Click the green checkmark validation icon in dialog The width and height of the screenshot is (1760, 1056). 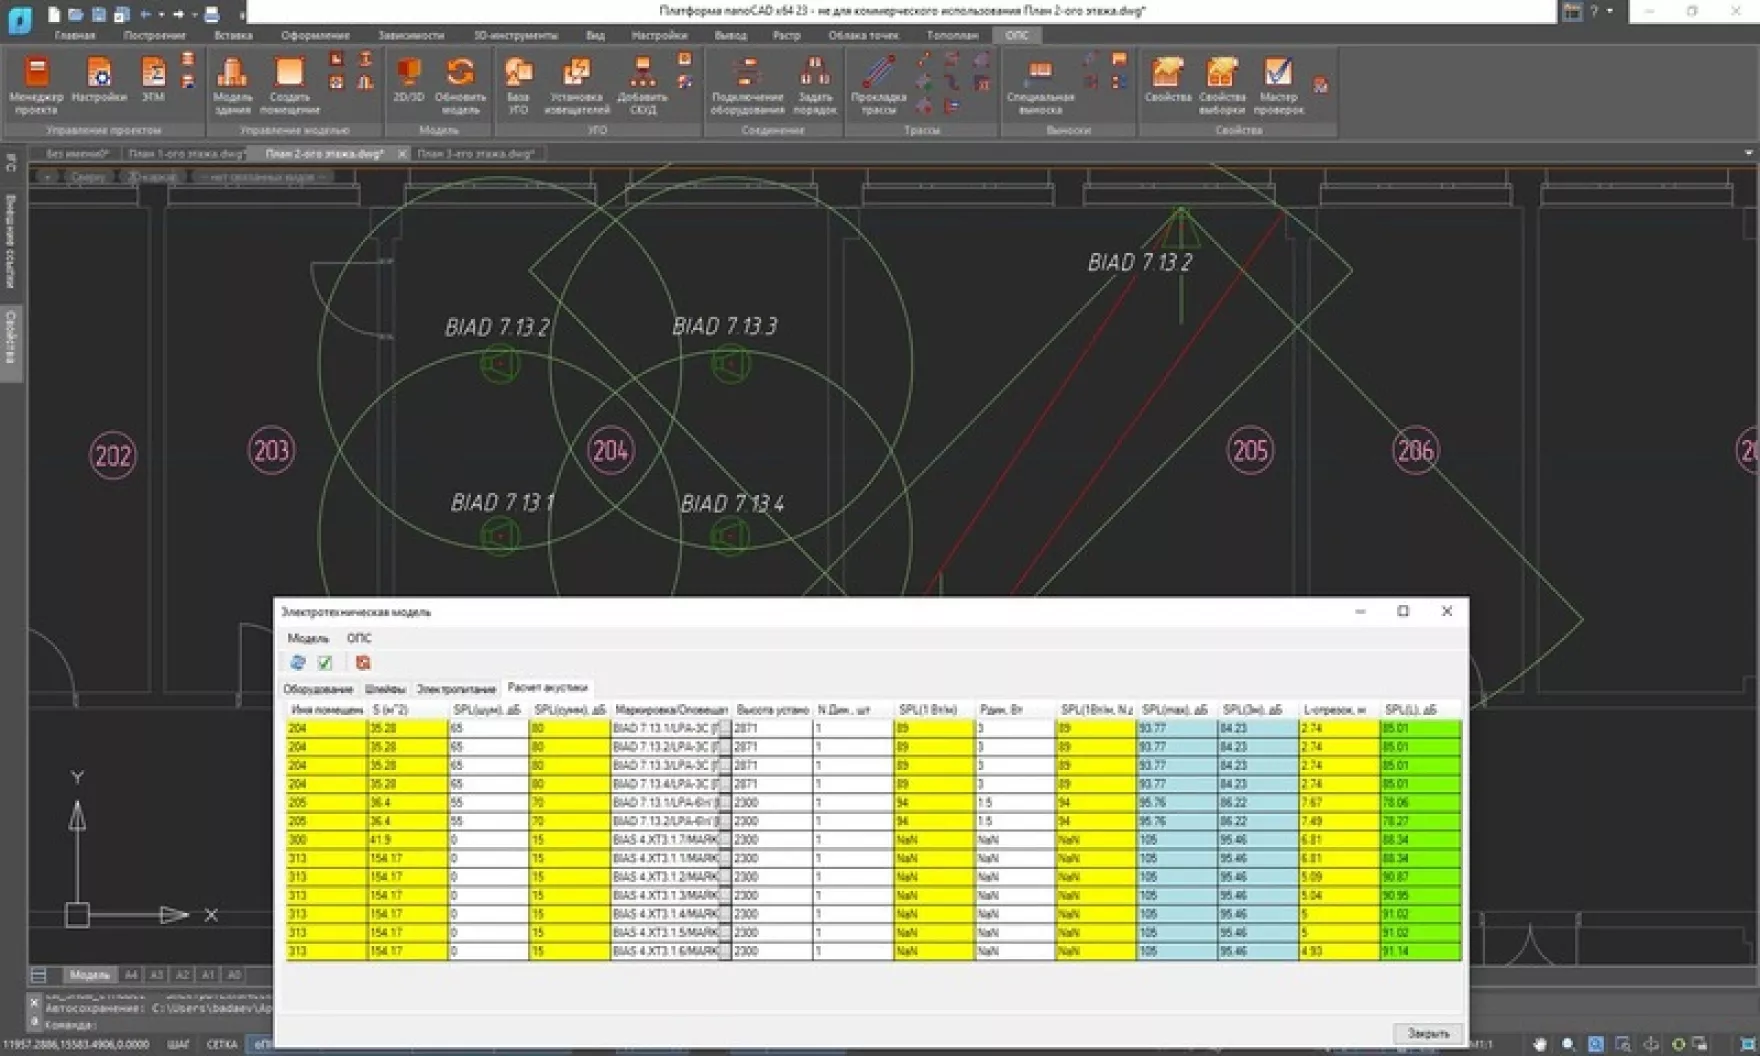coord(323,662)
